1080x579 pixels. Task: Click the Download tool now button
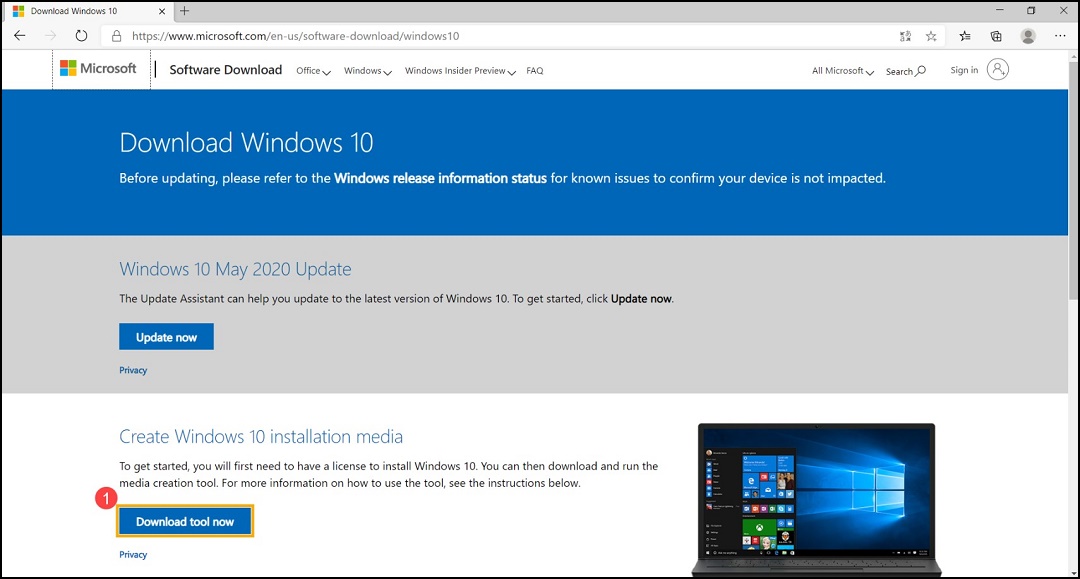point(185,521)
